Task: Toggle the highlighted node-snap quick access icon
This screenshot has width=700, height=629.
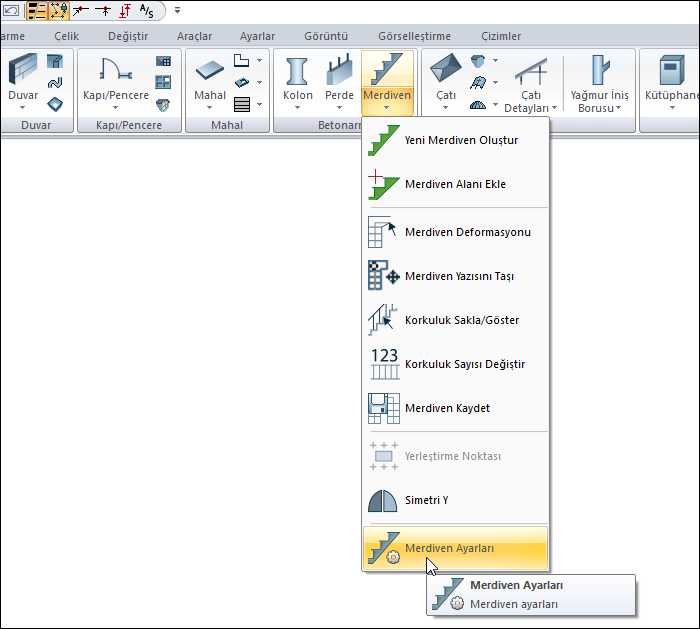Action: pyautogui.click(x=58, y=11)
